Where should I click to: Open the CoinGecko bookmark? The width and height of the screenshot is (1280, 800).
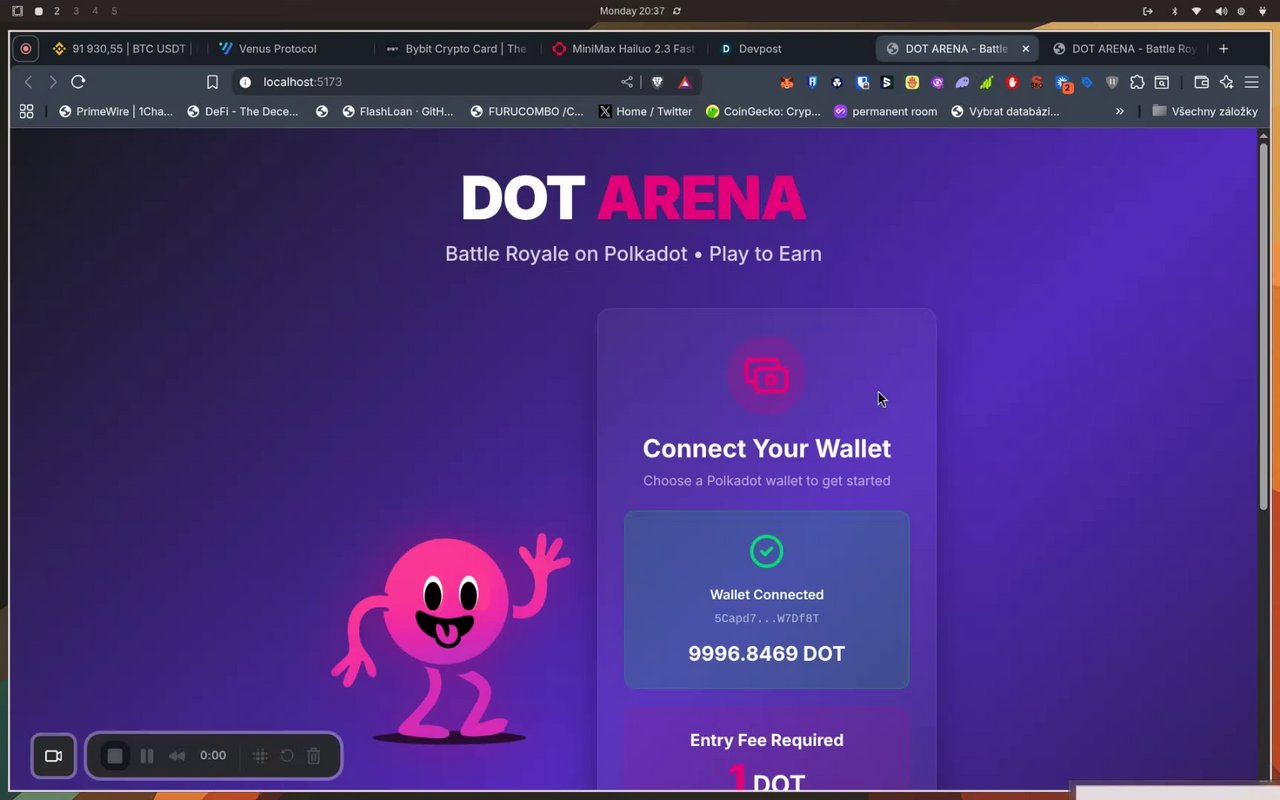pyautogui.click(x=763, y=111)
